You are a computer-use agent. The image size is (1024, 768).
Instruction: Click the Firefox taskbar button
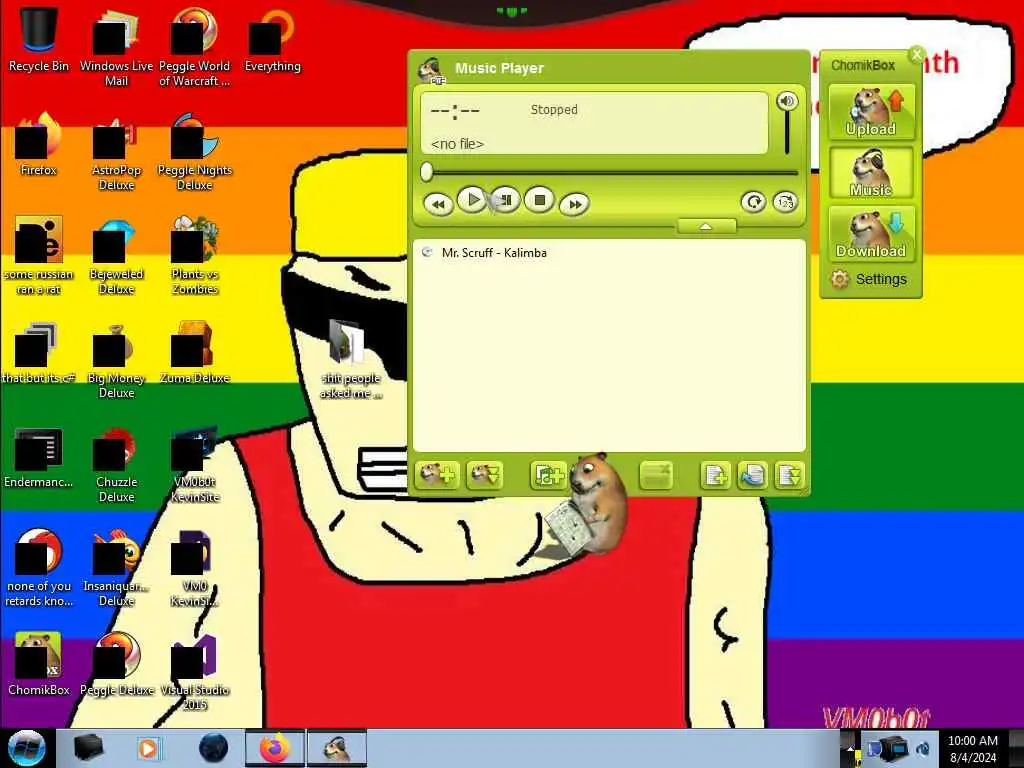coord(274,748)
